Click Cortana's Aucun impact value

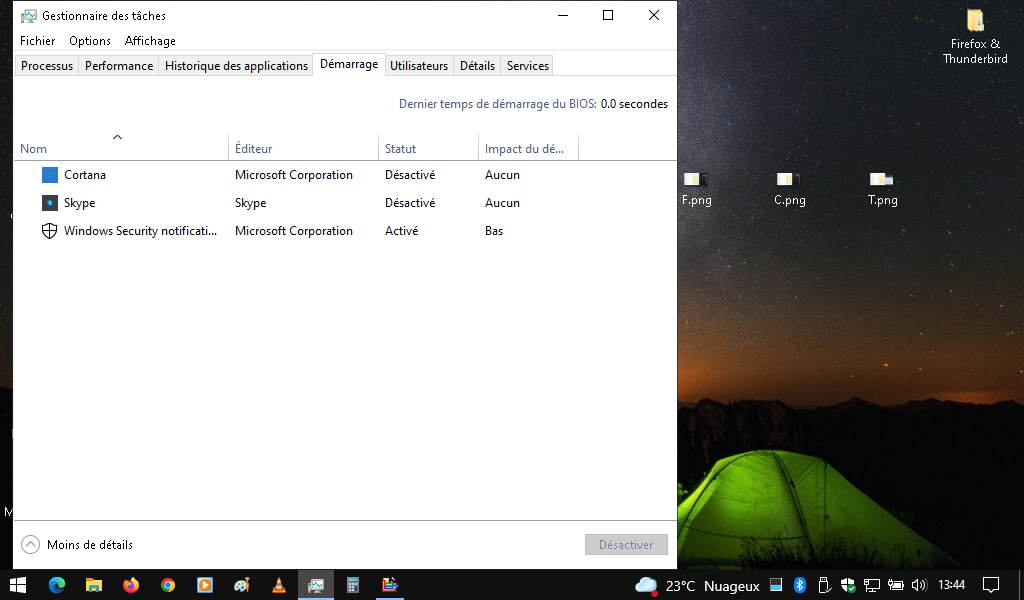pyautogui.click(x=502, y=175)
